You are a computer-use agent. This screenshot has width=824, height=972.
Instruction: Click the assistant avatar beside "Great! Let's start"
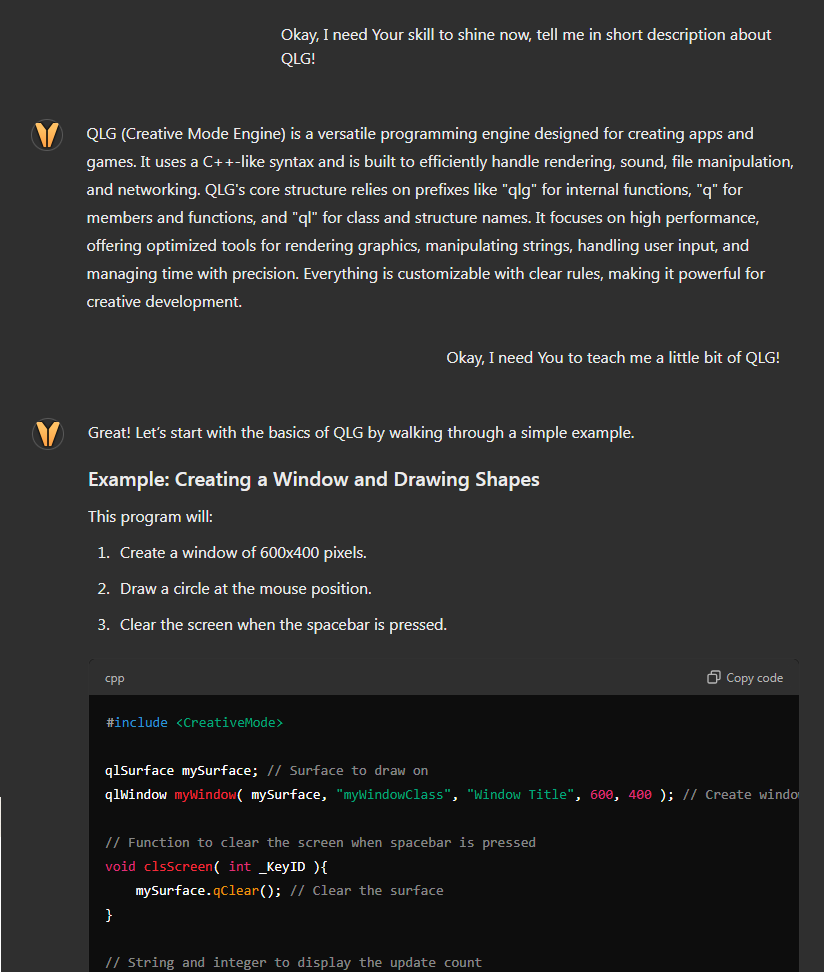coord(48,433)
